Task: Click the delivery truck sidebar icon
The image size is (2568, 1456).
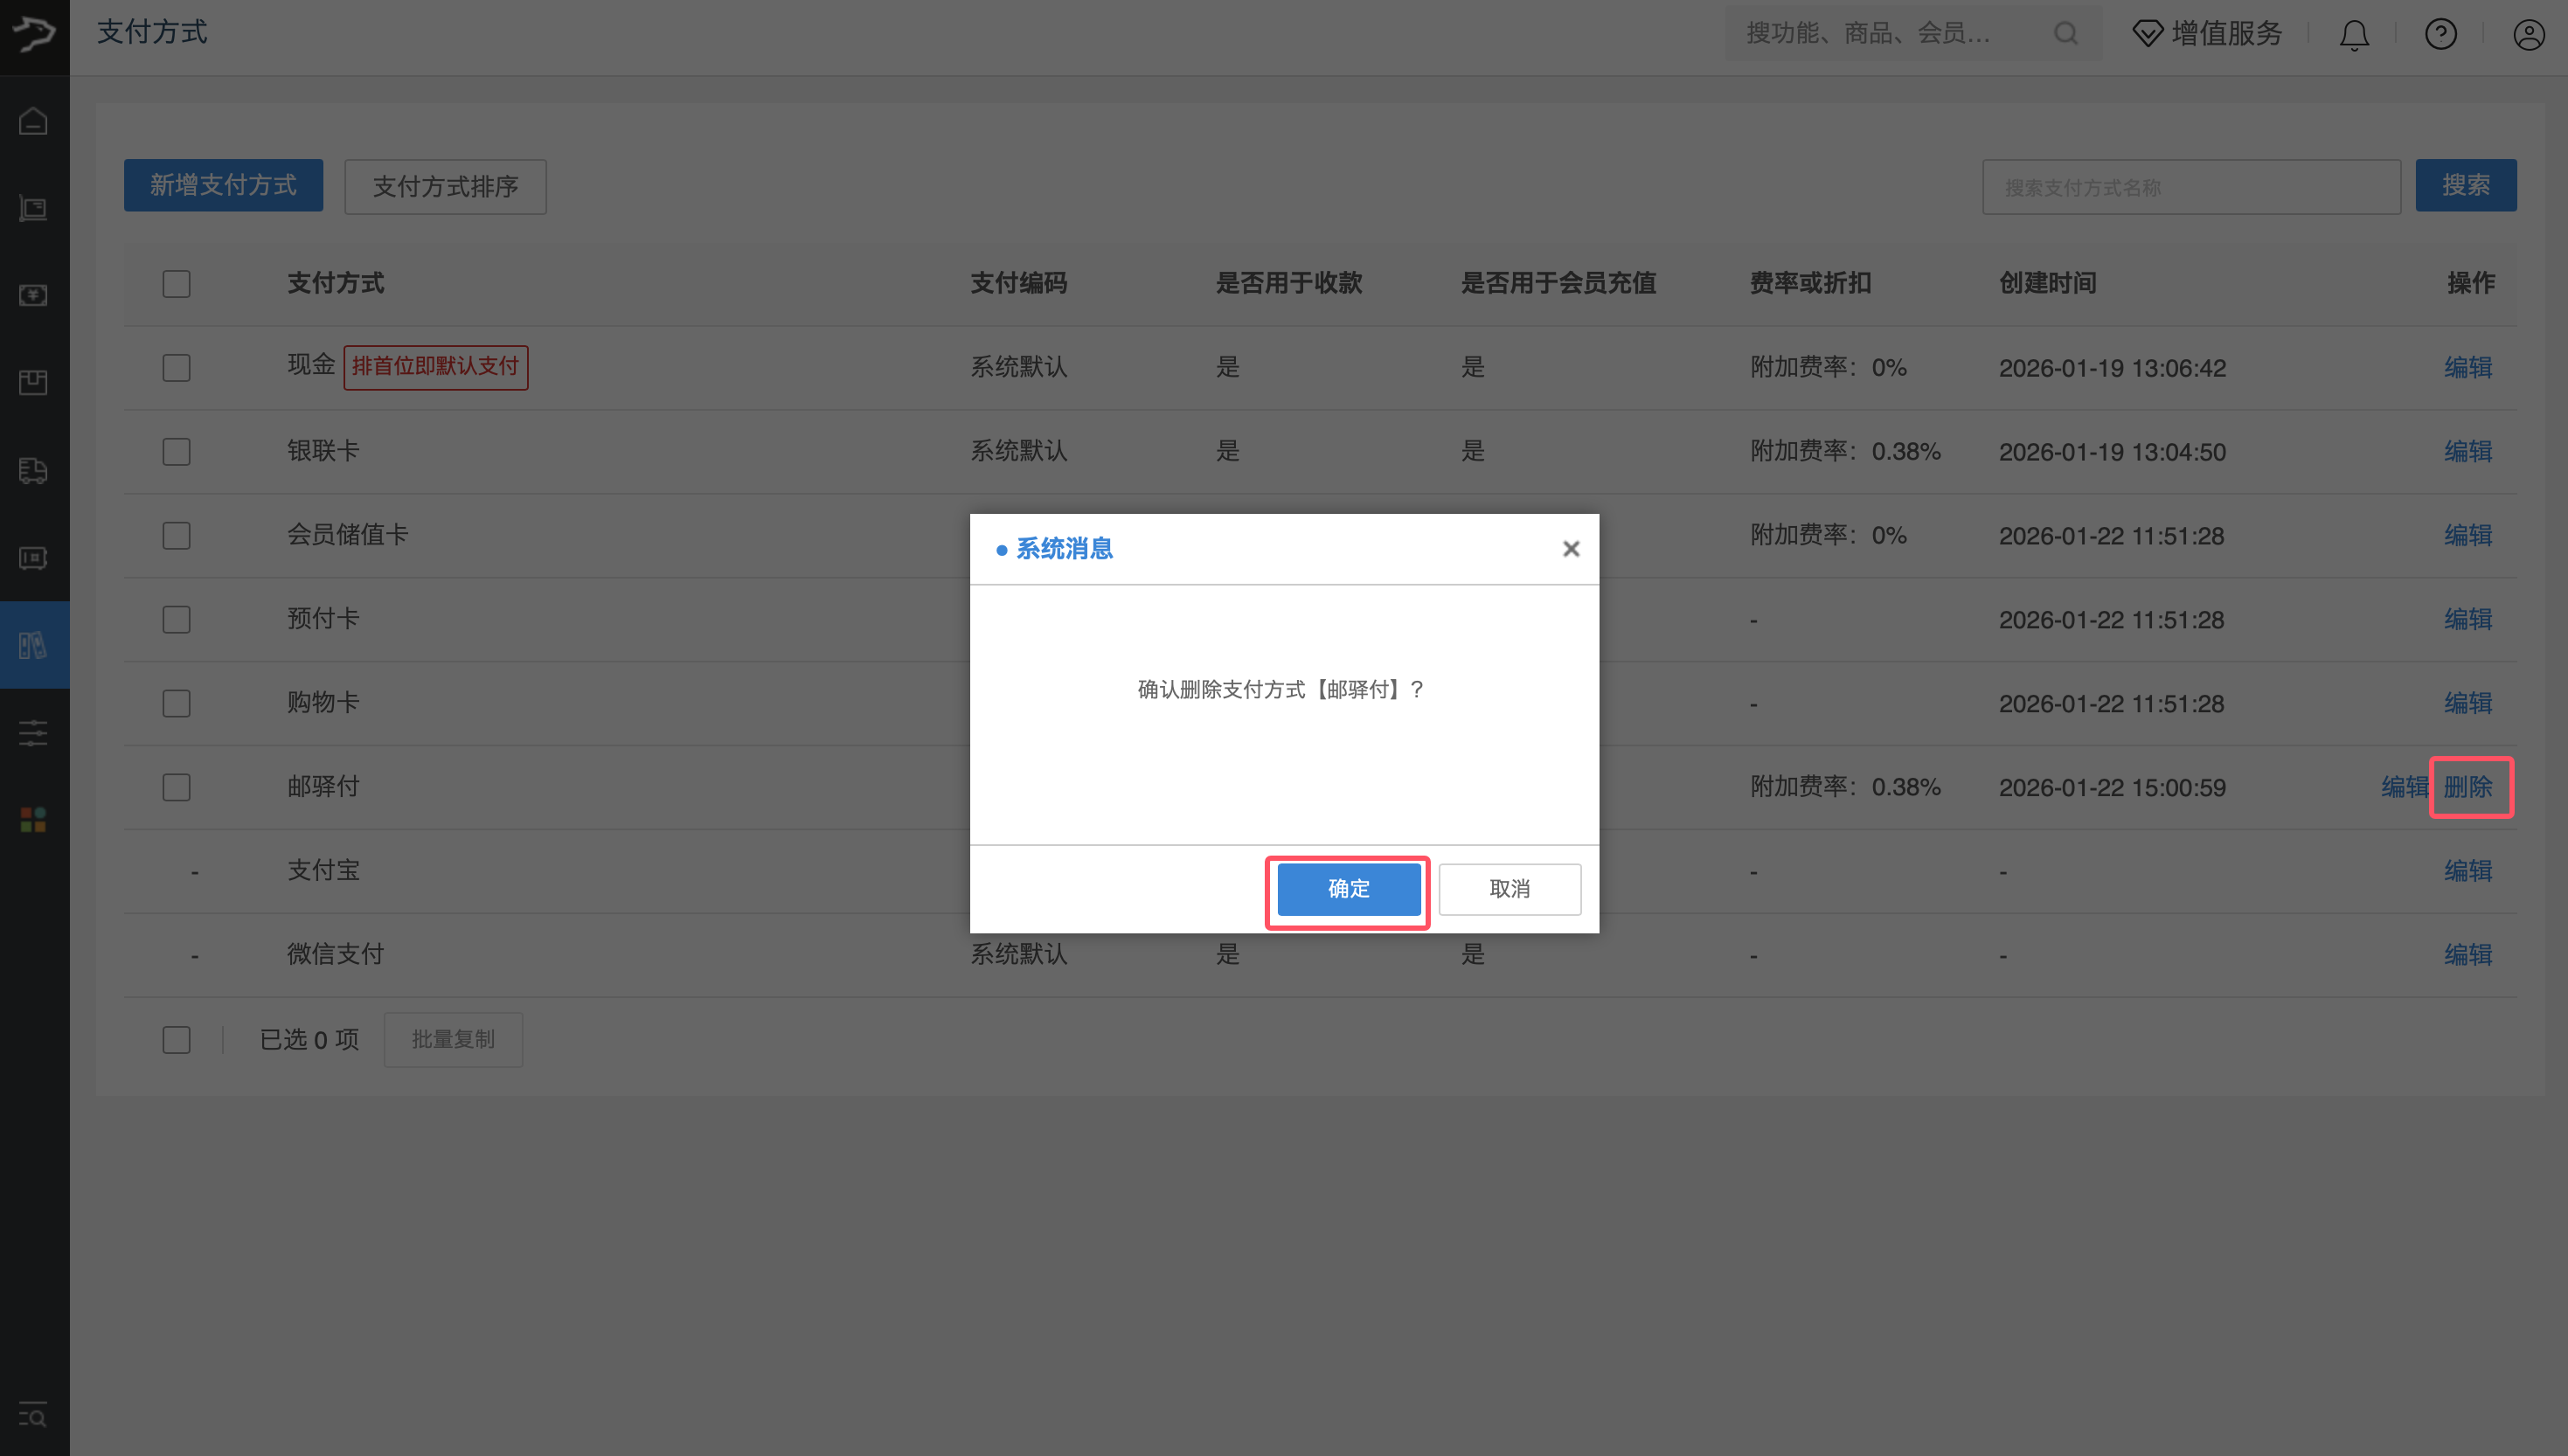Action: [x=33, y=470]
